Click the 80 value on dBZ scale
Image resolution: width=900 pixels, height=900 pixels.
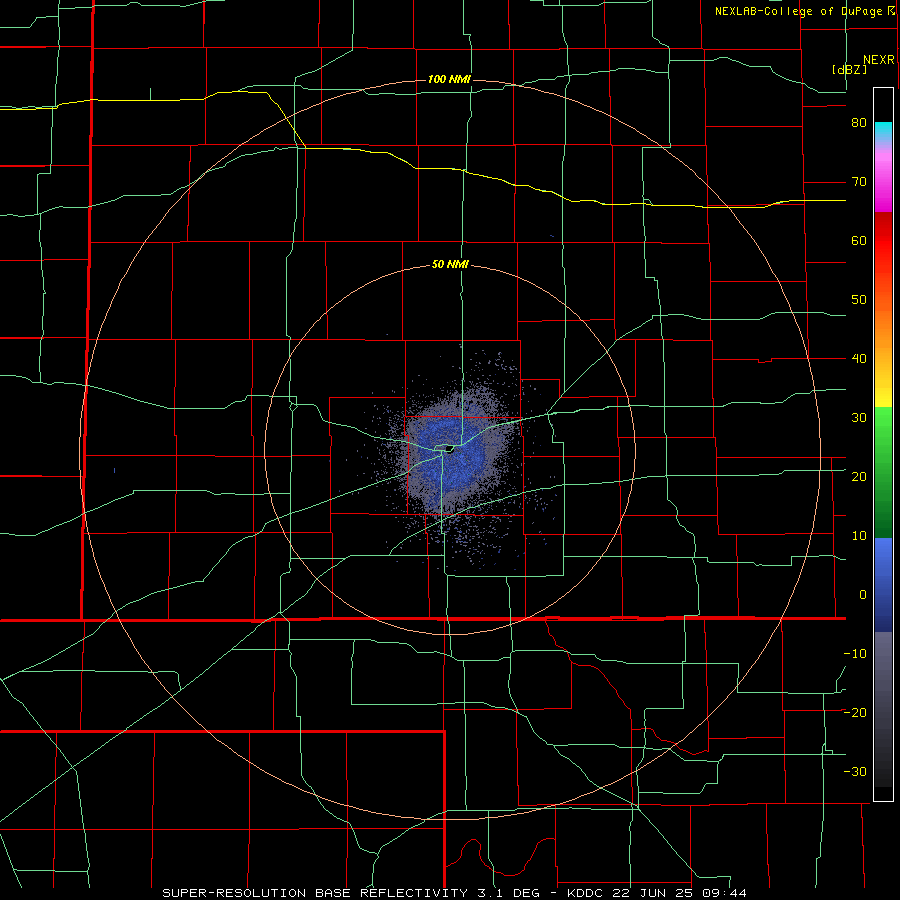coord(859,123)
